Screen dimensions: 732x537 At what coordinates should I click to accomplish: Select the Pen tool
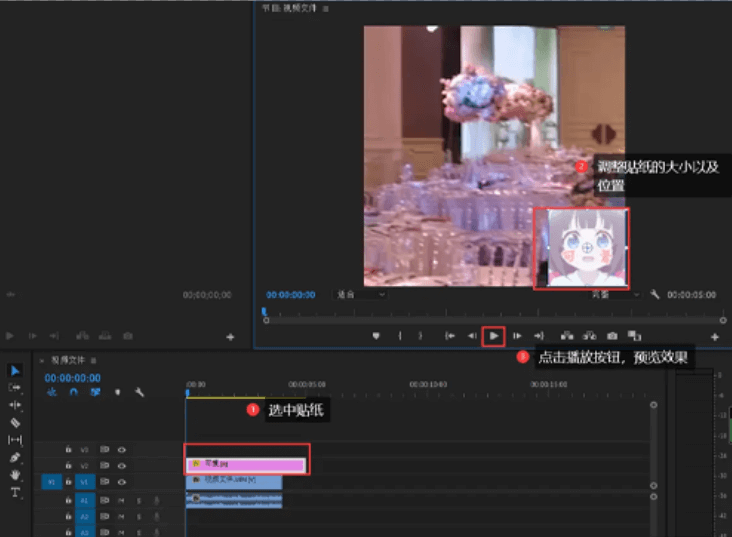(x=15, y=457)
